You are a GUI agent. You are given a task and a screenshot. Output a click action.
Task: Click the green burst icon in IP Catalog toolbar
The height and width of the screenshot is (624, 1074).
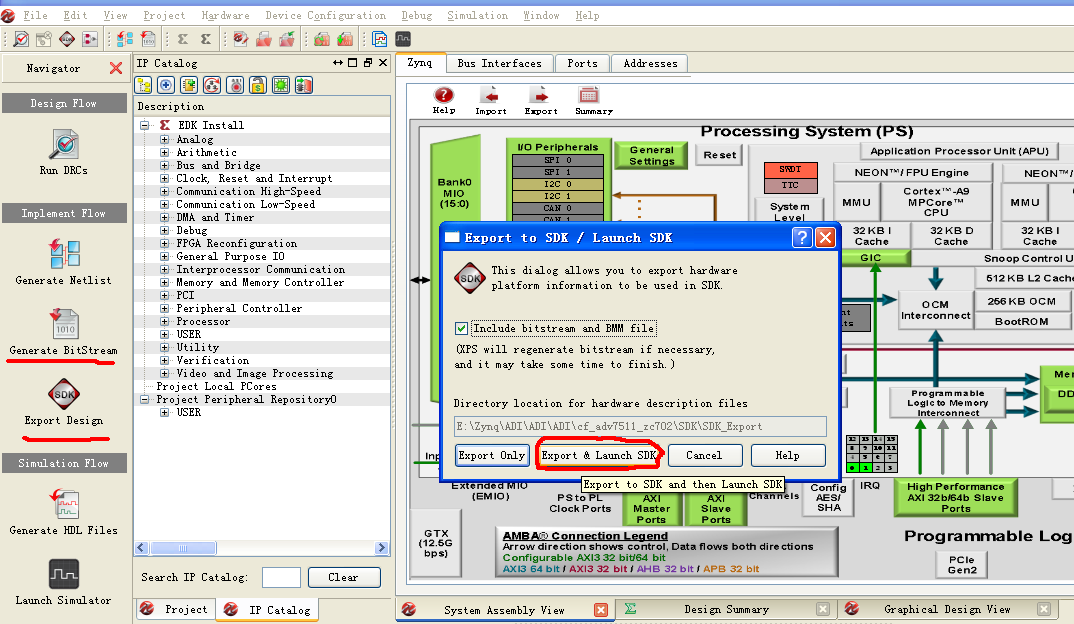281,85
